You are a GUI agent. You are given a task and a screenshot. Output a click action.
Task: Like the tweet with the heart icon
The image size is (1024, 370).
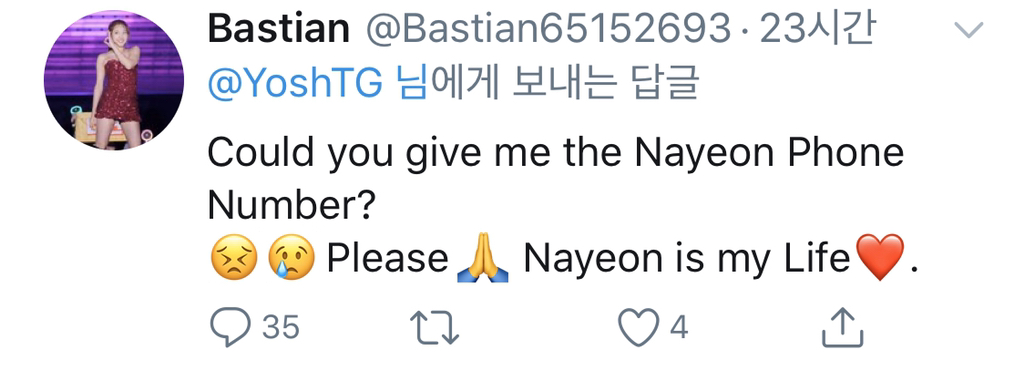point(638,327)
